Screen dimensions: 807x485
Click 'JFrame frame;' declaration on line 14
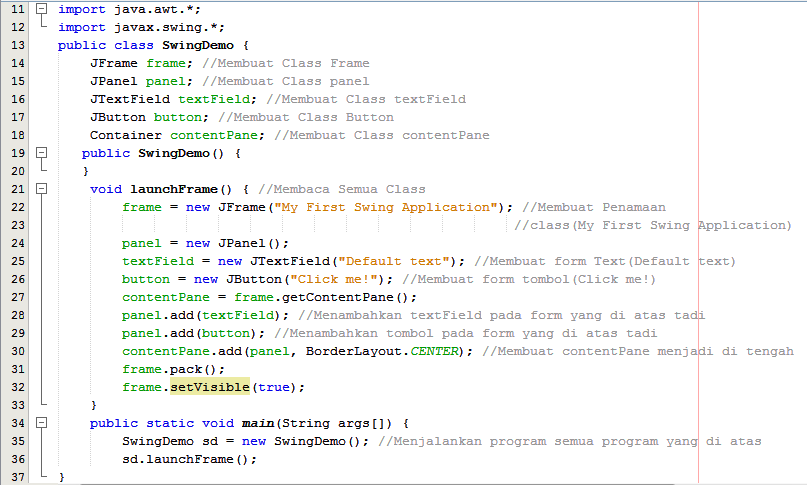point(142,63)
